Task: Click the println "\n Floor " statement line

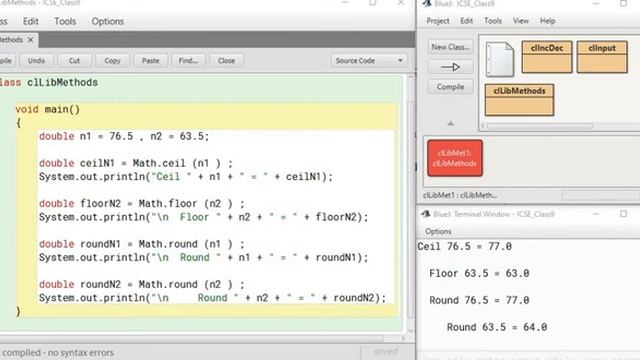Action: pyautogui.click(x=203, y=217)
